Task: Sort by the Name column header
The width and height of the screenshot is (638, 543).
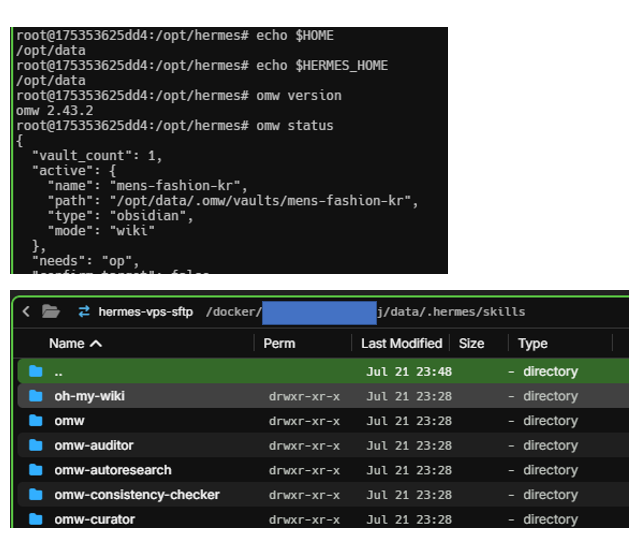Action: 67,344
